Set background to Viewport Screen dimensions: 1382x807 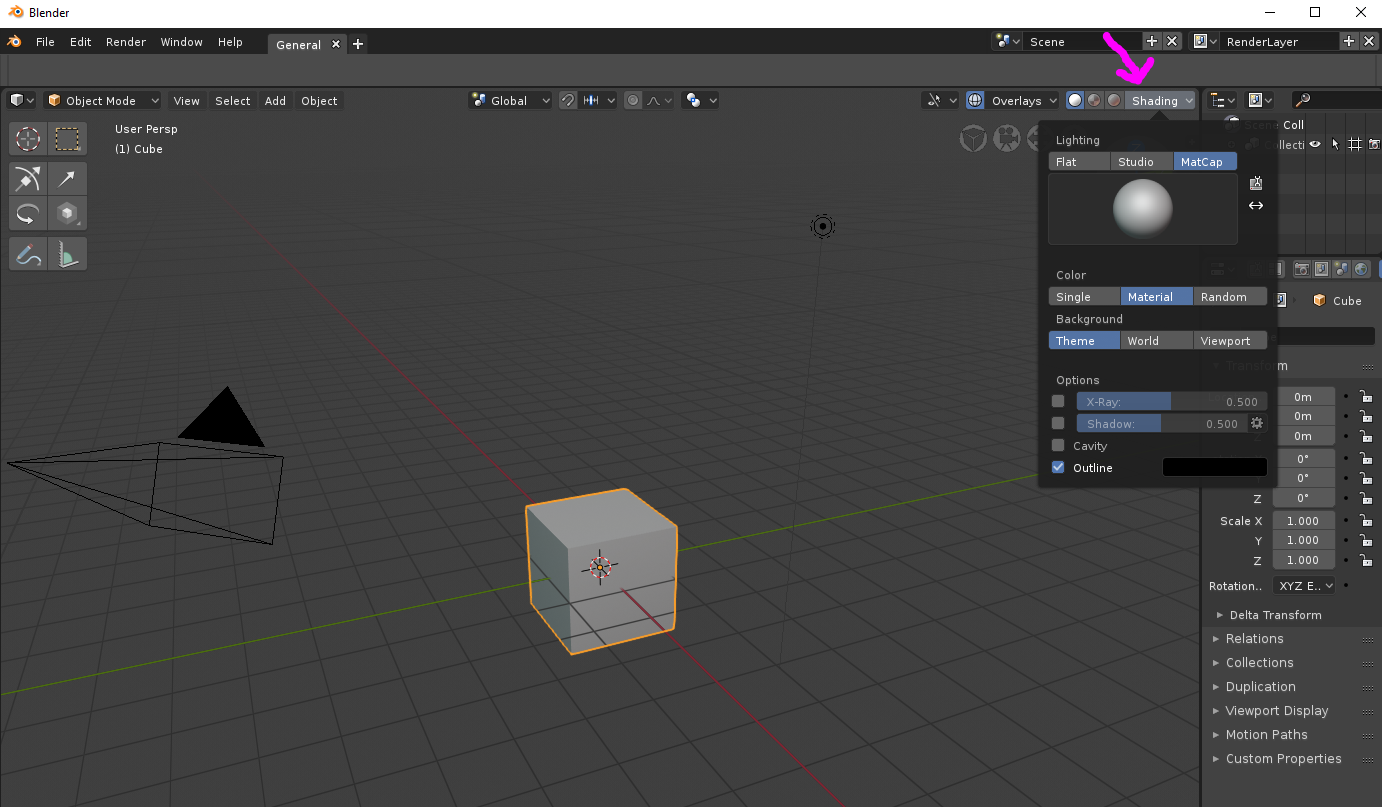pyautogui.click(x=1230, y=340)
